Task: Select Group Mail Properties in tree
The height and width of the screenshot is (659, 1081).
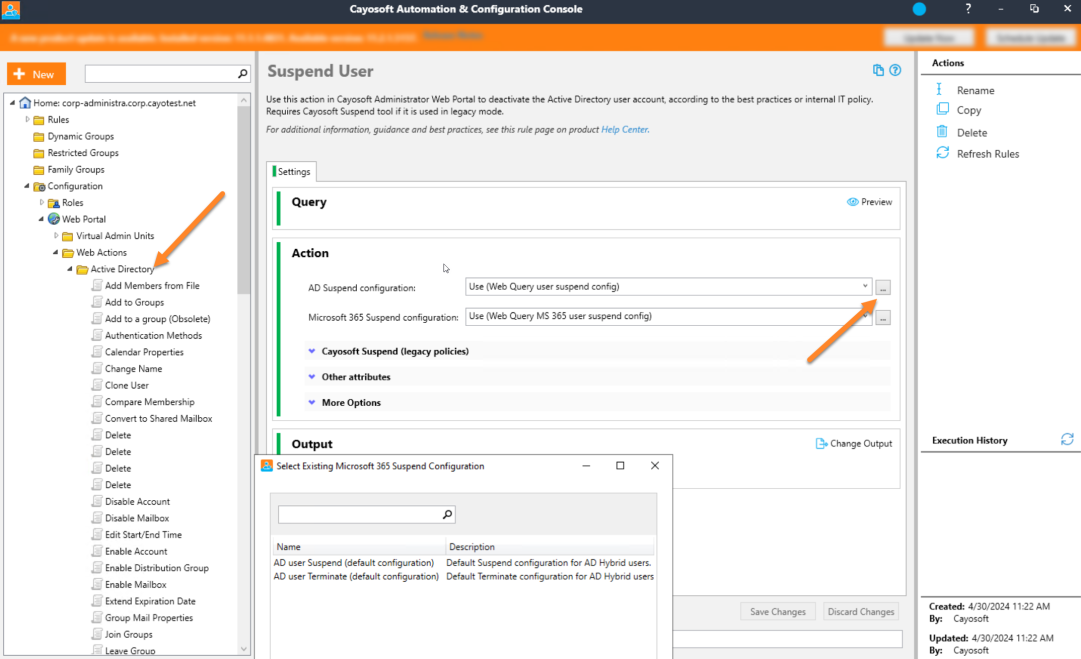Action: [x=149, y=618]
